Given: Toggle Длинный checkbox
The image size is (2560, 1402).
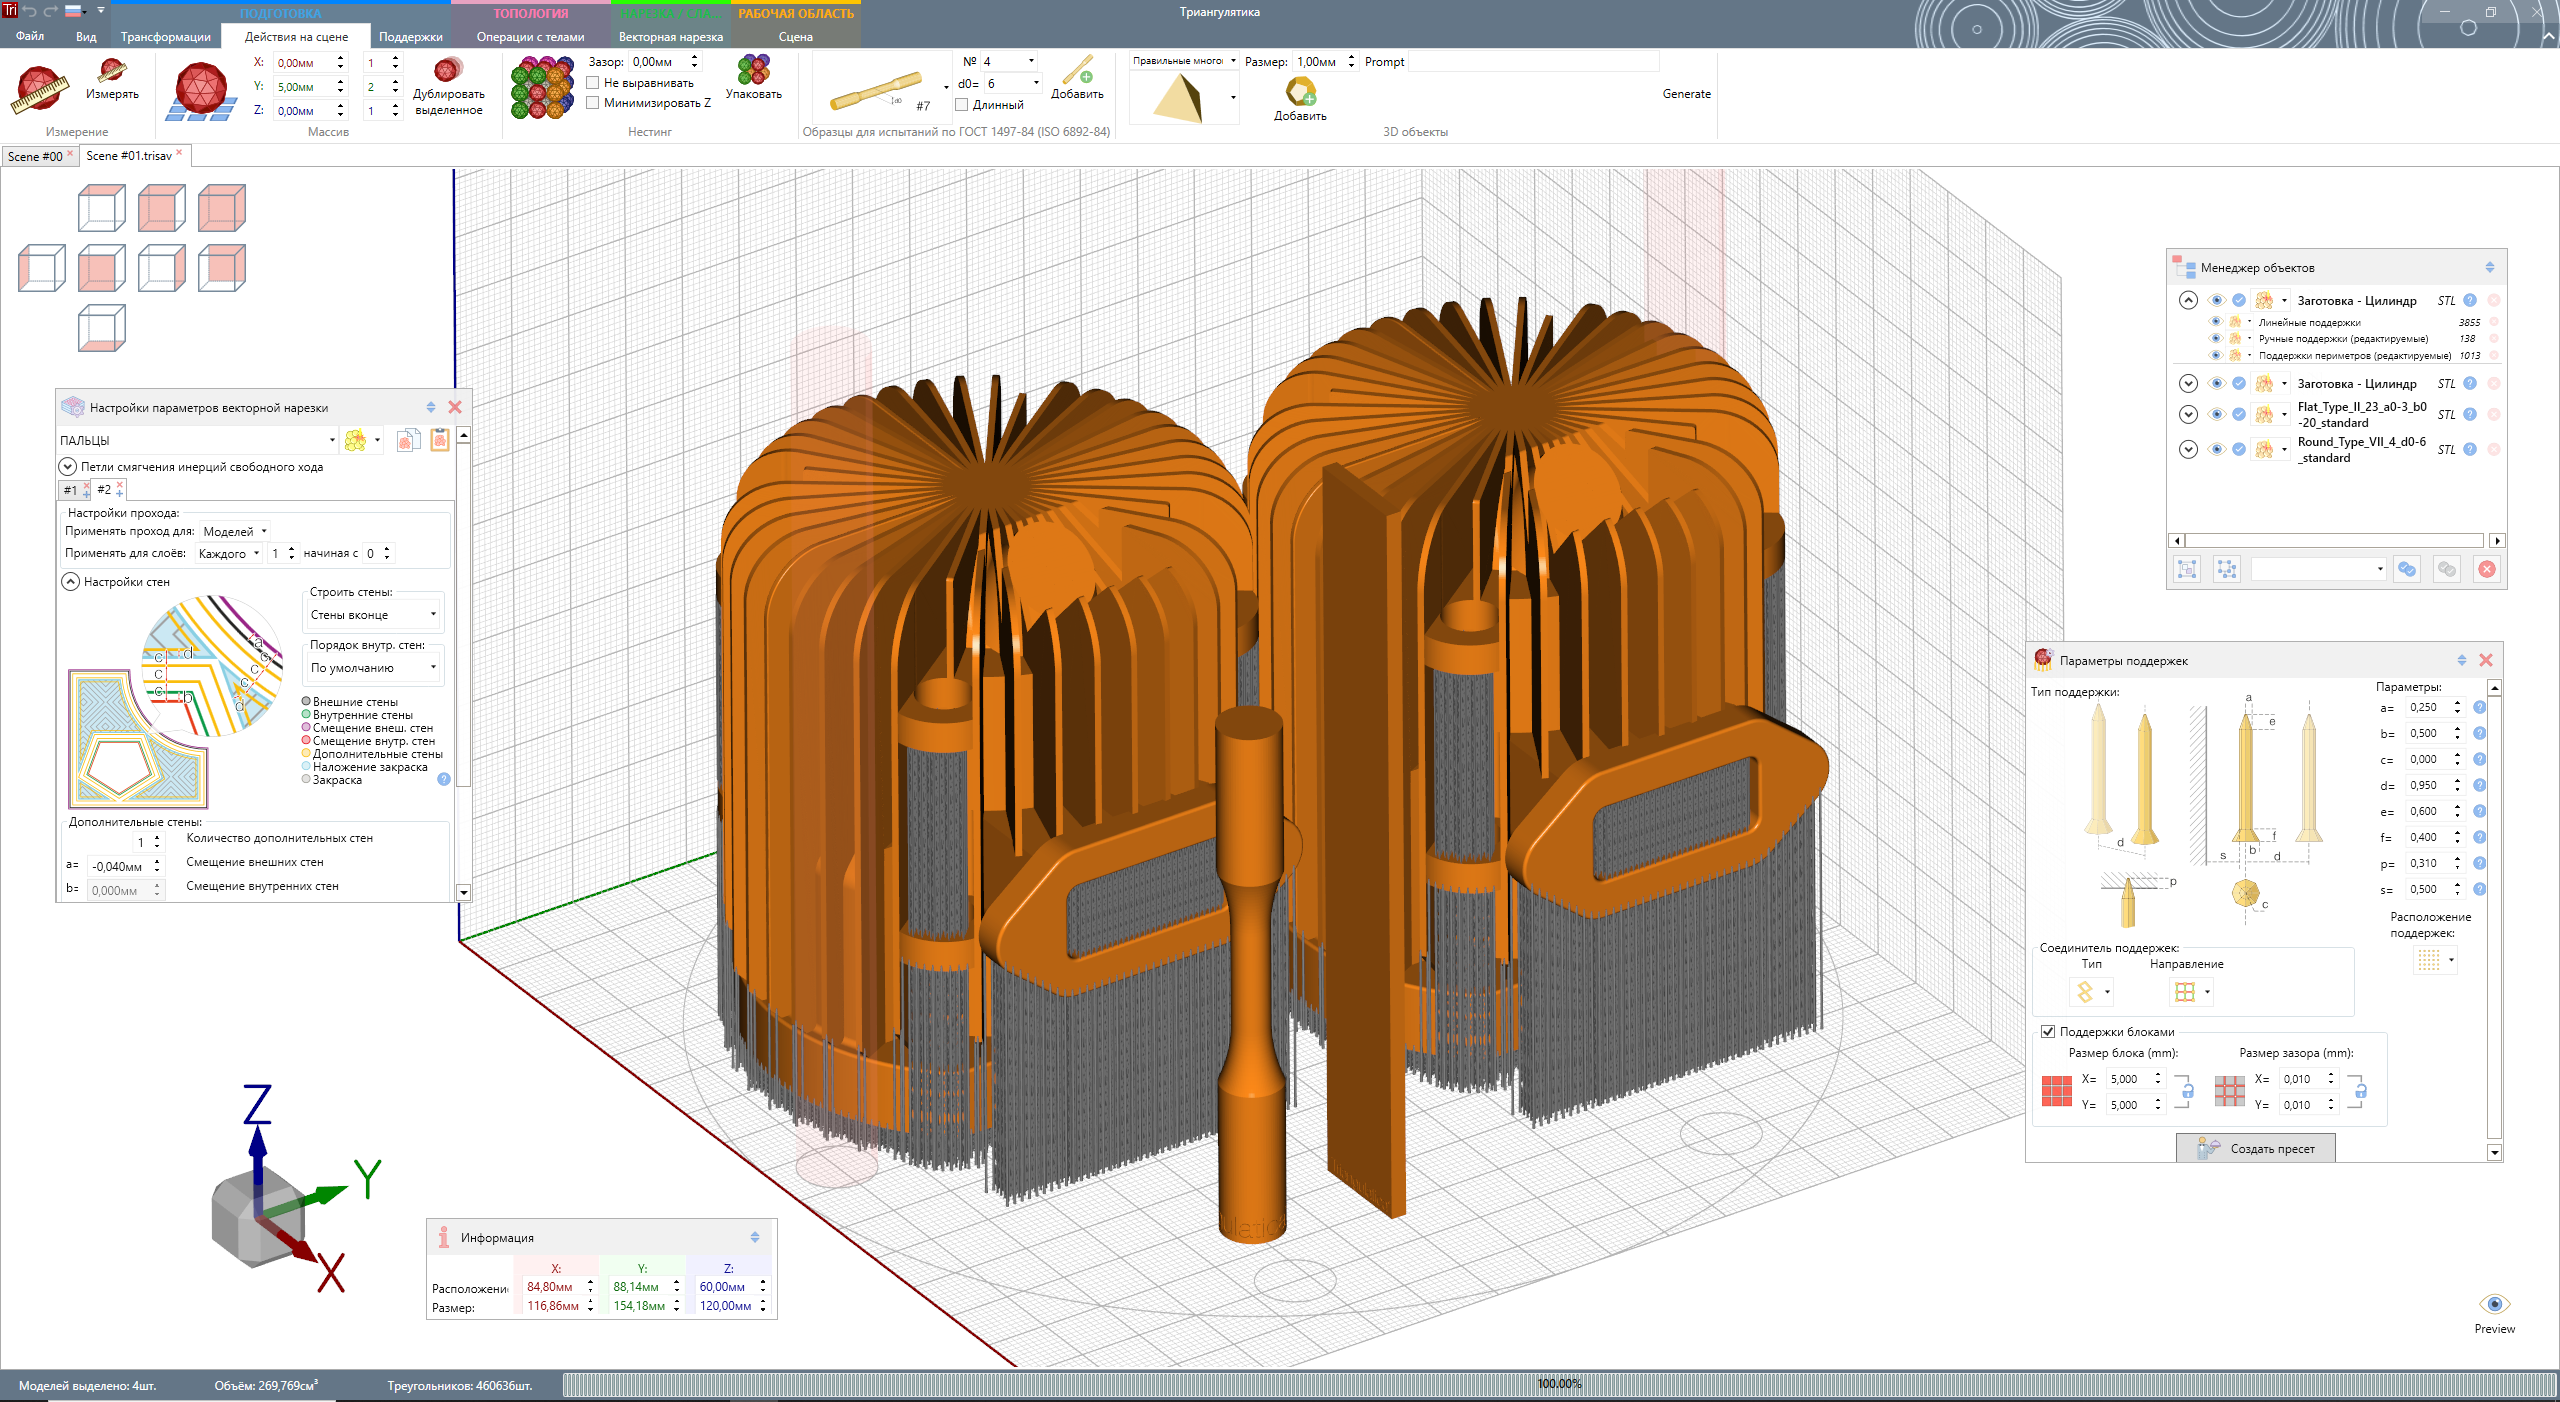Looking at the screenshot, I should pos(962,105).
